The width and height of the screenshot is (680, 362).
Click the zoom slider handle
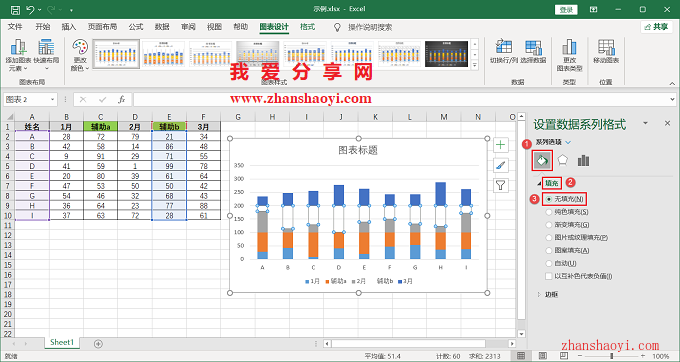point(611,356)
